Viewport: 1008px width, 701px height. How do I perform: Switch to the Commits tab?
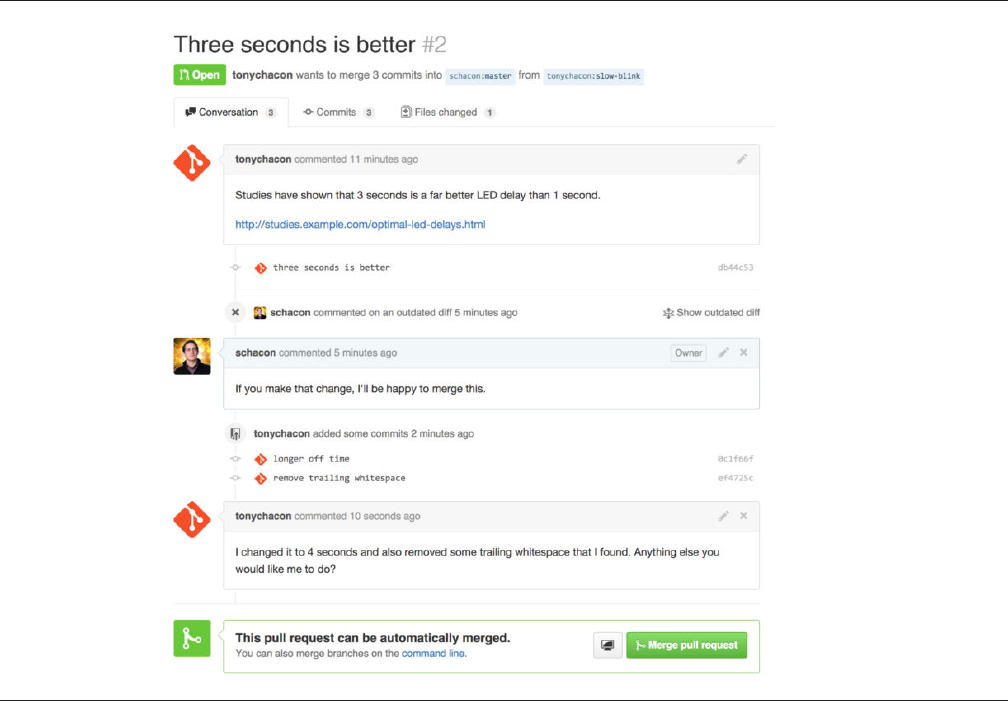click(337, 112)
